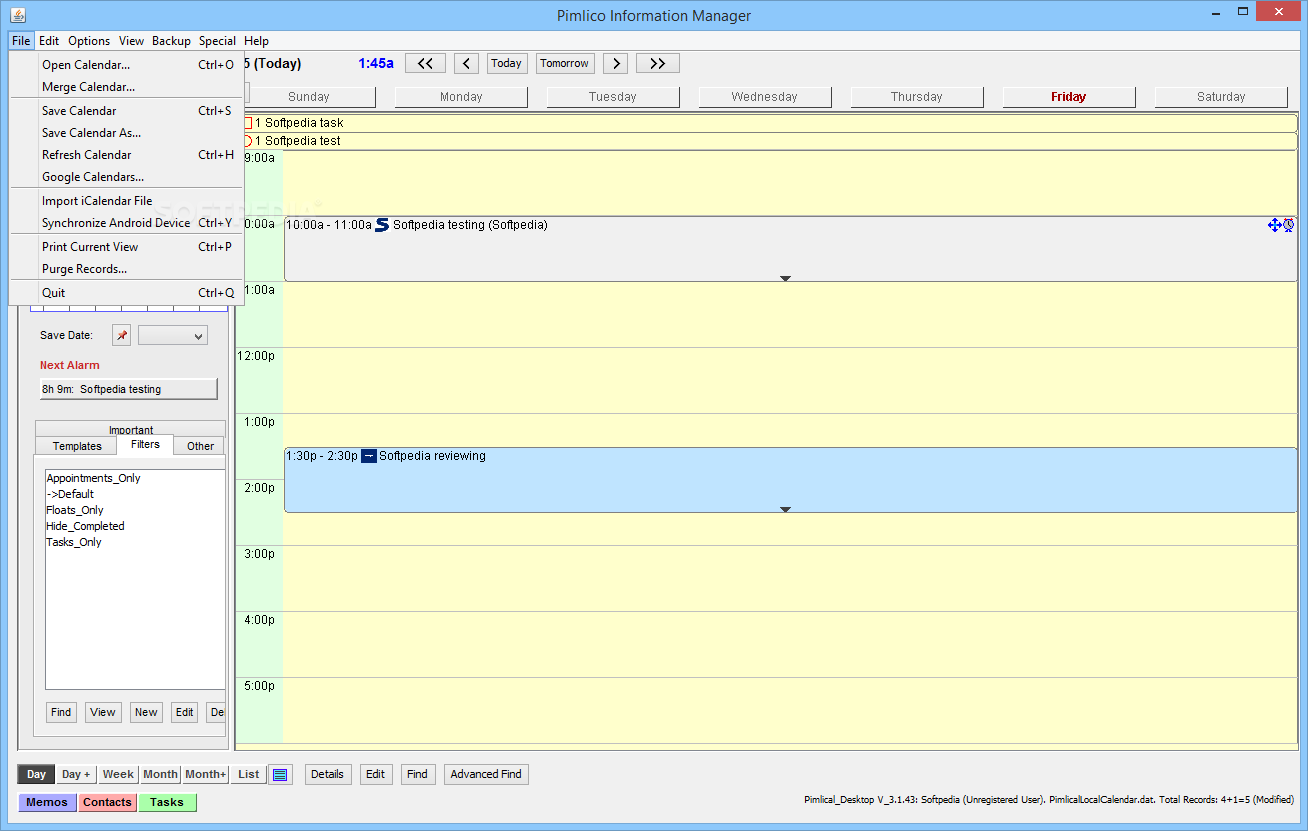Viewport: 1308px width, 831px height.
Task: Open the Save Date dropdown
Action: coord(173,335)
